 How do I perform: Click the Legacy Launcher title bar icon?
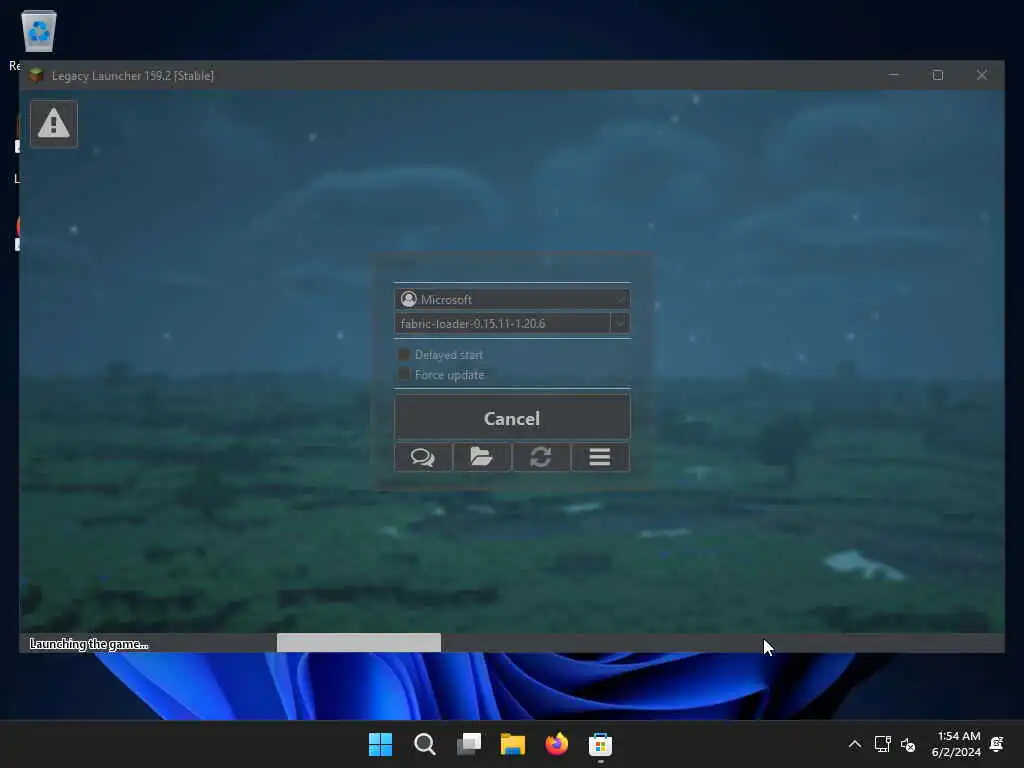coord(37,75)
